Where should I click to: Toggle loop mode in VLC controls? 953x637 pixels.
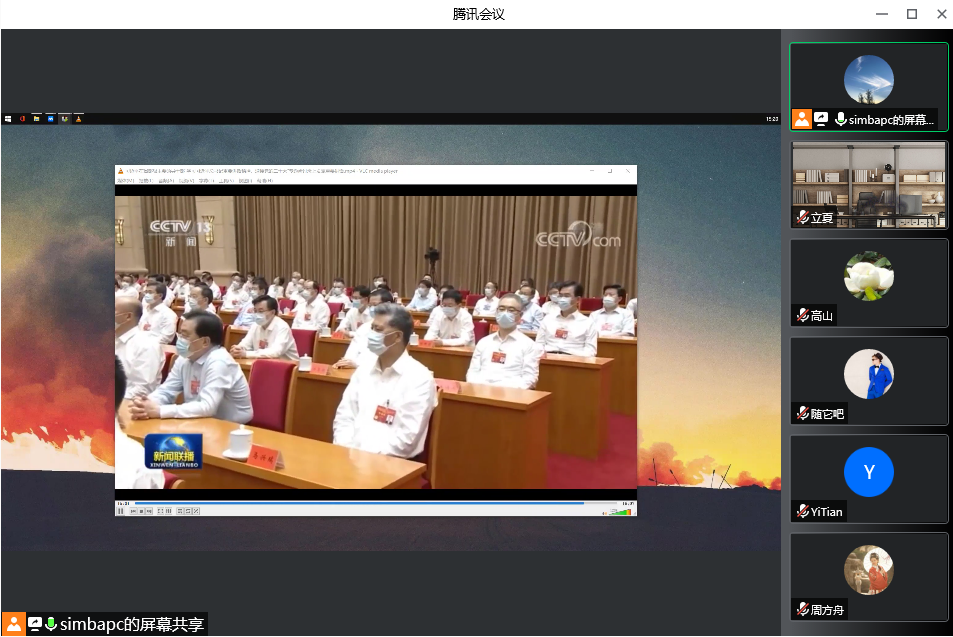188,511
